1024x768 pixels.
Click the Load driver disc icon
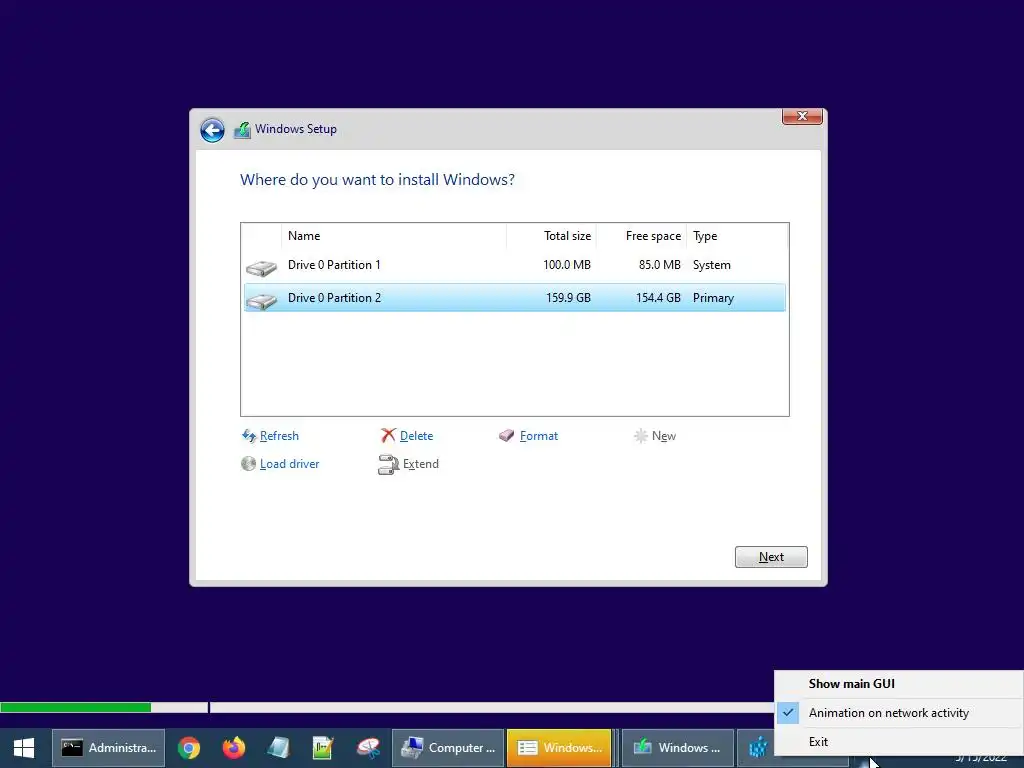(248, 464)
